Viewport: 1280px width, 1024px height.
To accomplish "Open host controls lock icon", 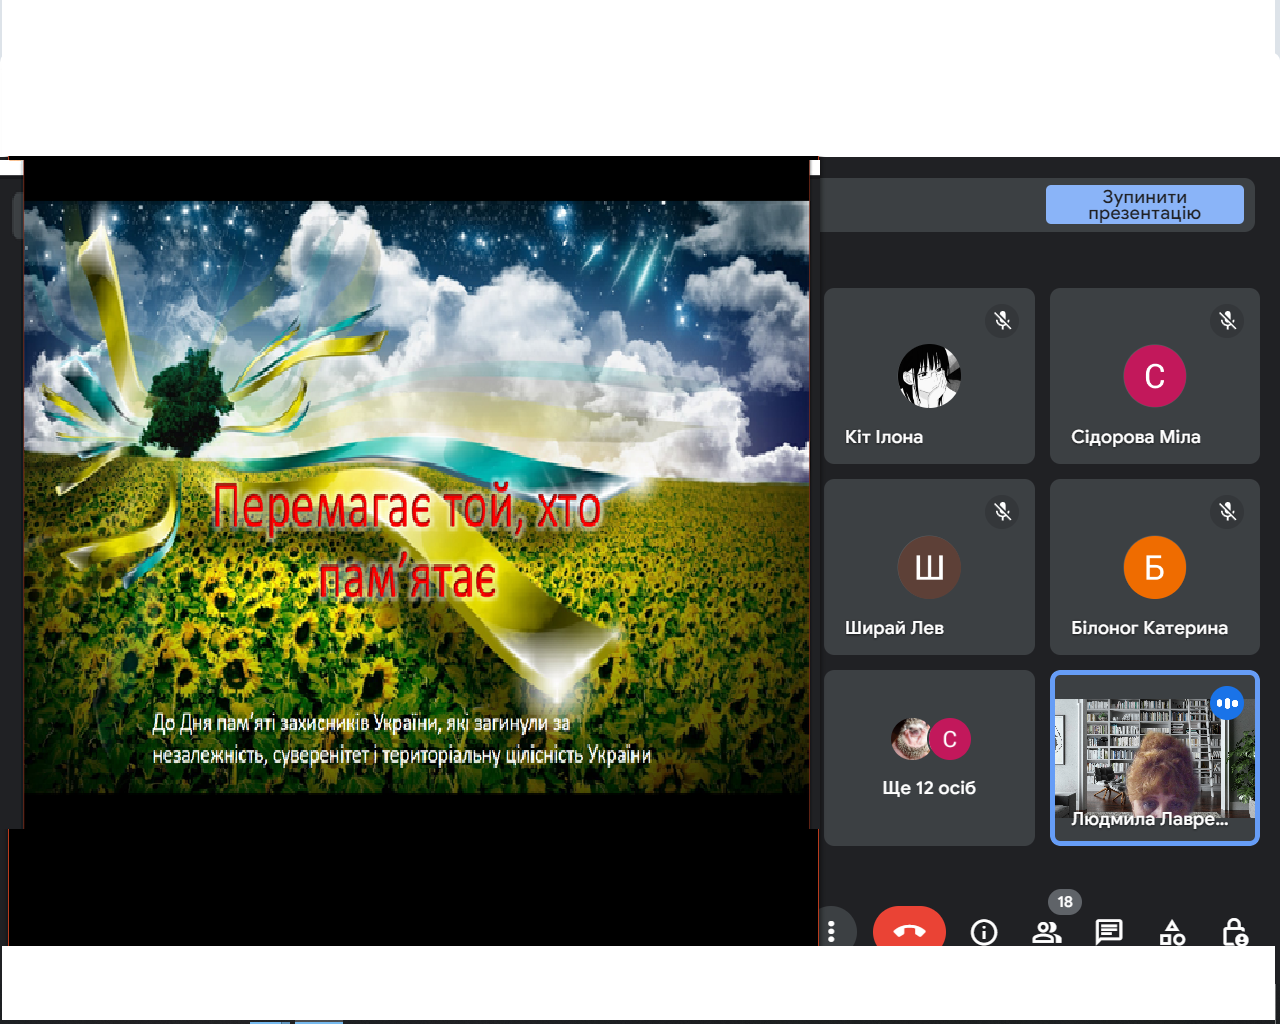I will click(1235, 932).
